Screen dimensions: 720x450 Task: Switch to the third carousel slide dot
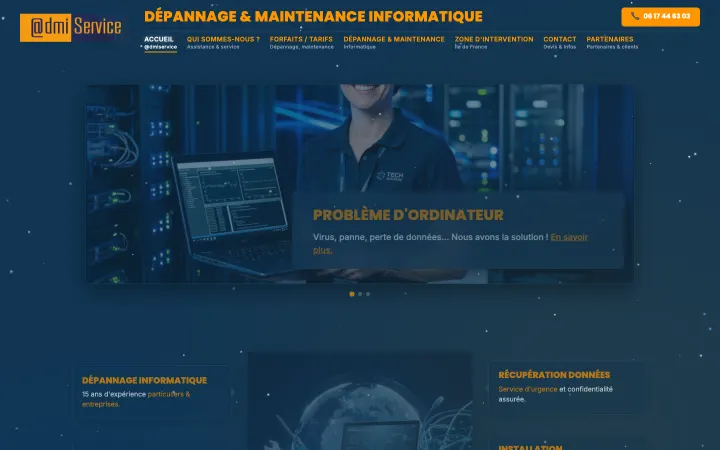(x=368, y=294)
